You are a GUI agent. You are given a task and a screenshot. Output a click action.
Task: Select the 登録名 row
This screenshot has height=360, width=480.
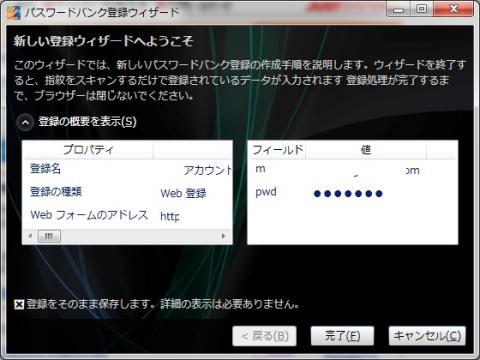pos(127,169)
